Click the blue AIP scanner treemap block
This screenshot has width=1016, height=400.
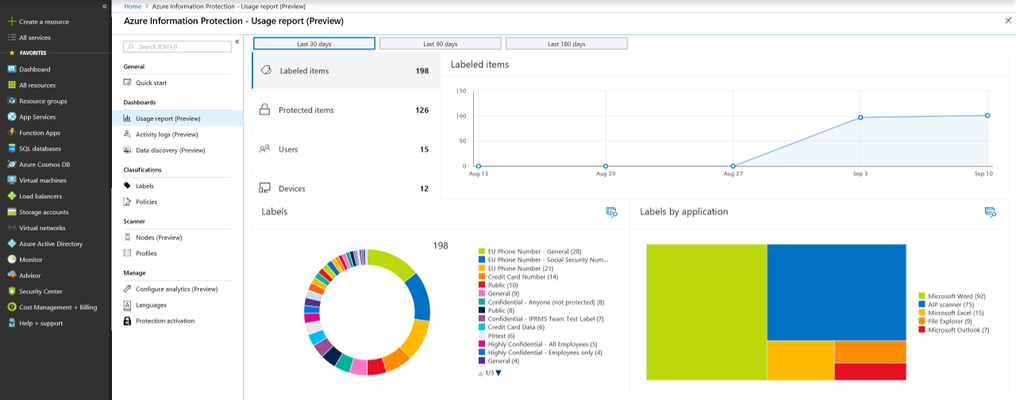tap(837, 292)
